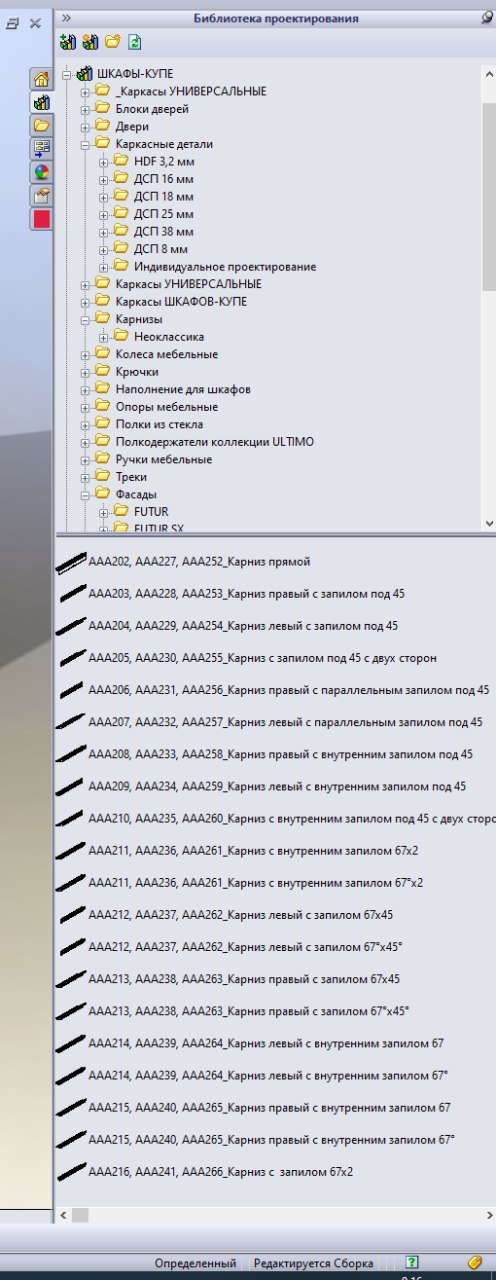Click thumbnail of AAA204 Карниз левый с запилом под 45
Viewport: 496px width, 1280px height.
(72, 626)
